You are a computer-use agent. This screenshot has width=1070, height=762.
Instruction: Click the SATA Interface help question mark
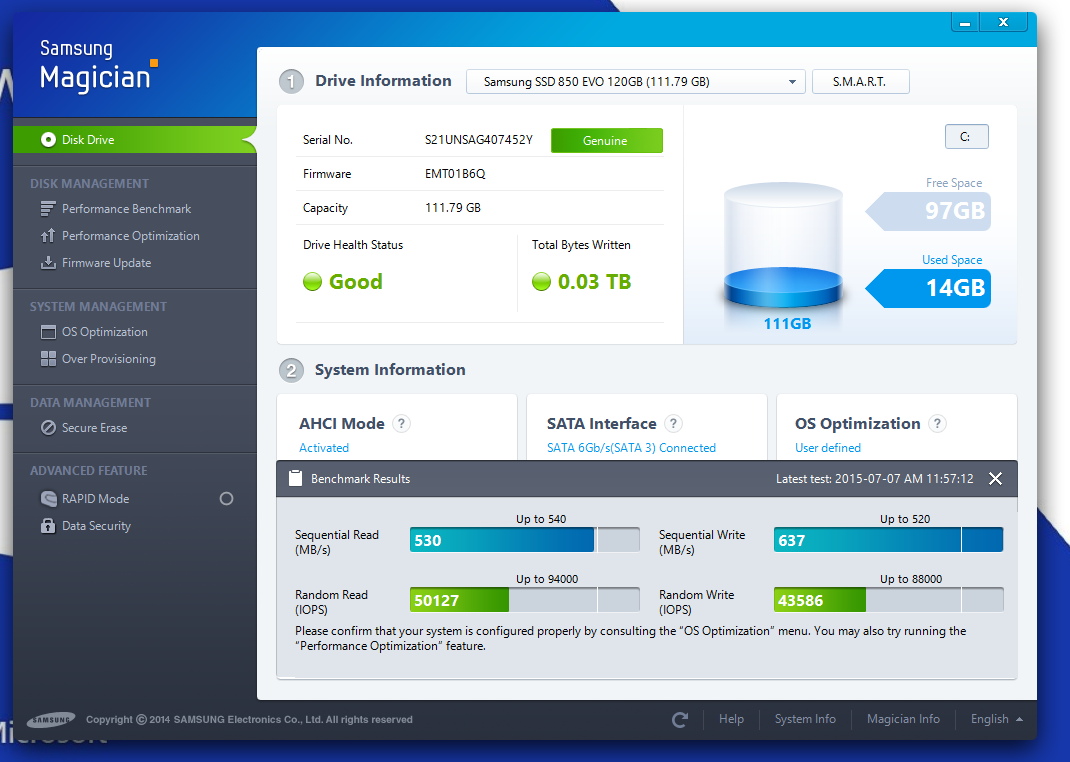pos(674,424)
